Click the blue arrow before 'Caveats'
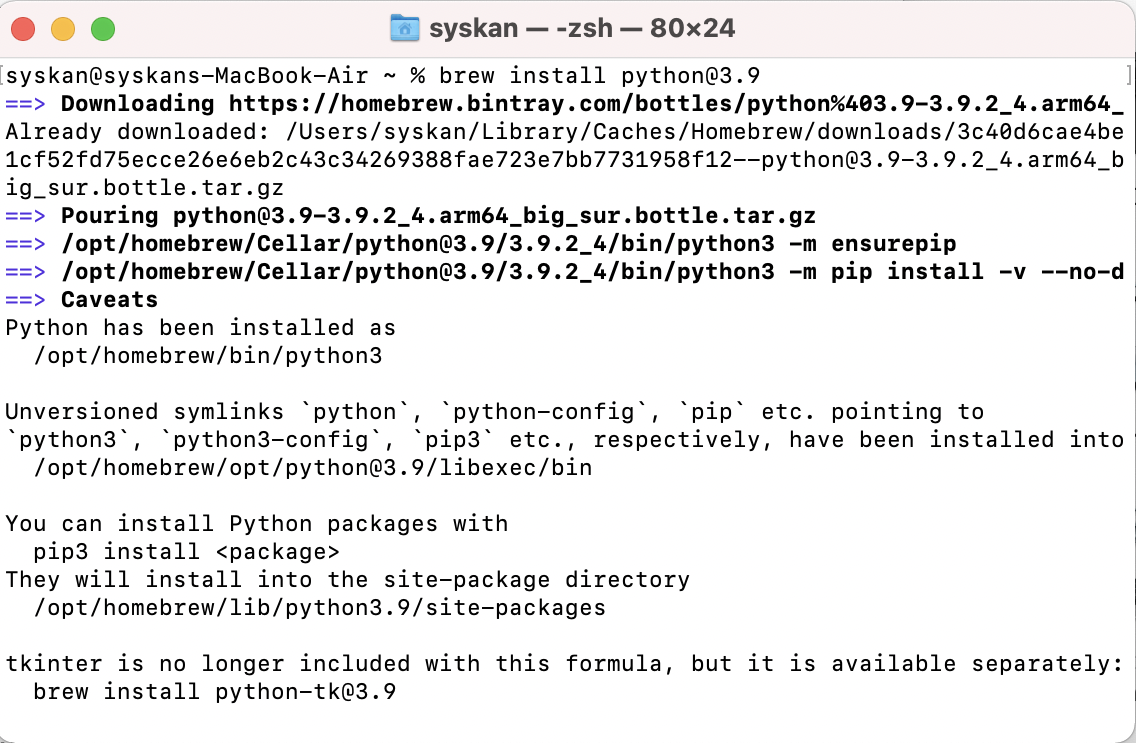This screenshot has width=1136, height=743. pyautogui.click(x=25, y=300)
